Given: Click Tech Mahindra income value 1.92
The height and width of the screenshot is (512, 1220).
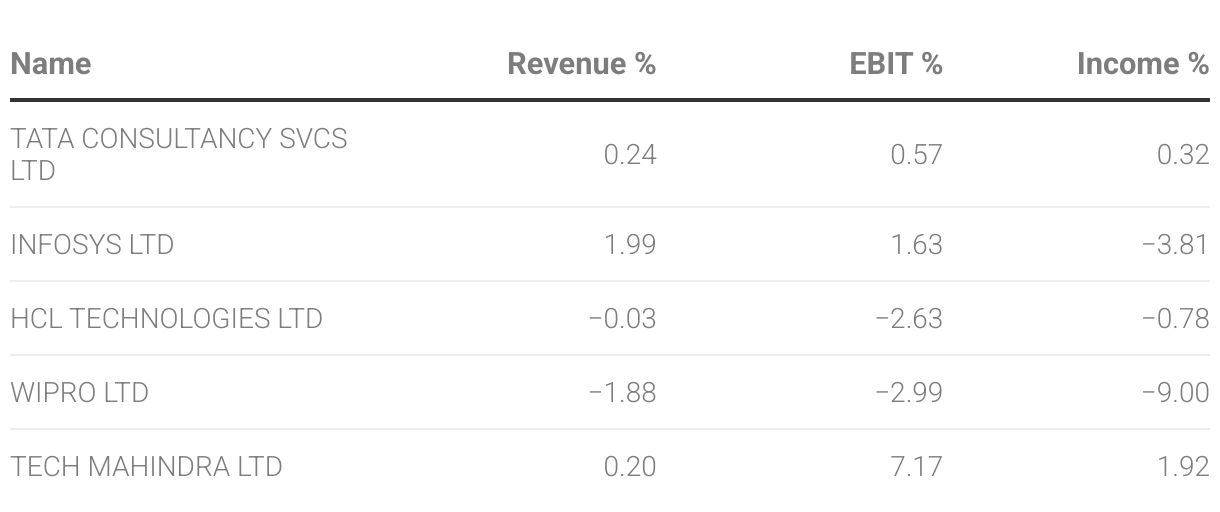Looking at the screenshot, I should (x=1184, y=466).
